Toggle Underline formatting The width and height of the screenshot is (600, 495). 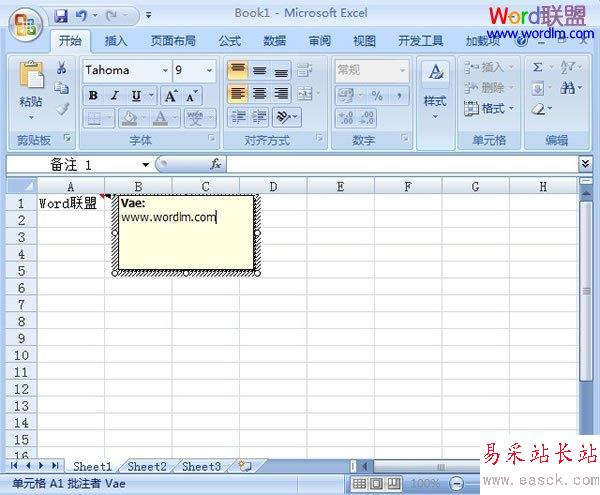[136, 96]
